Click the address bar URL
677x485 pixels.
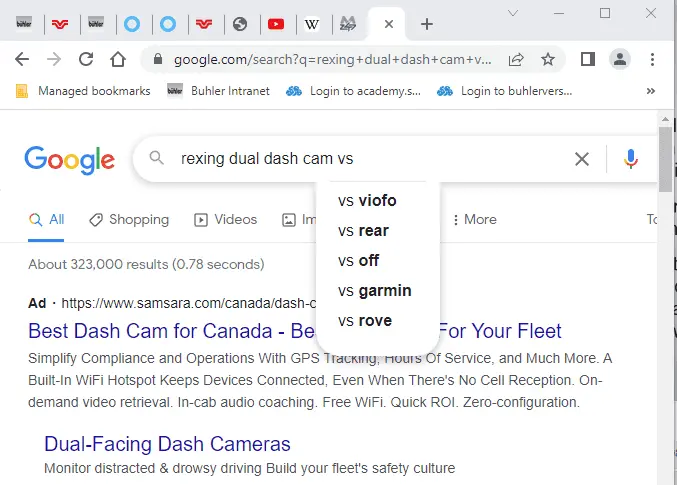point(332,59)
